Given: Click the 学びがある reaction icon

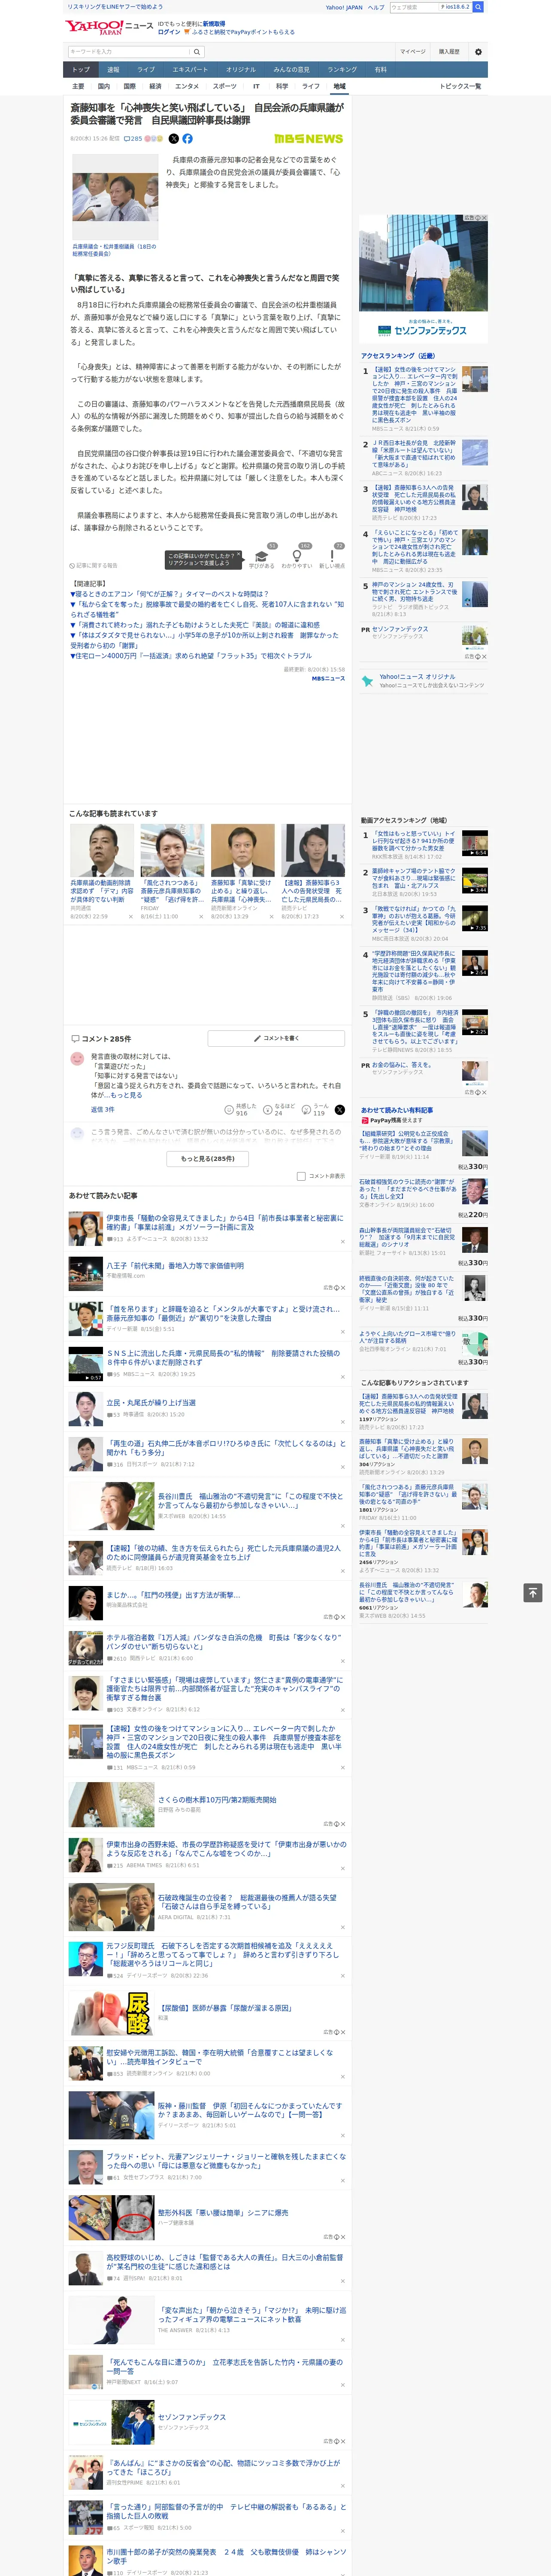Looking at the screenshot, I should coord(262,557).
